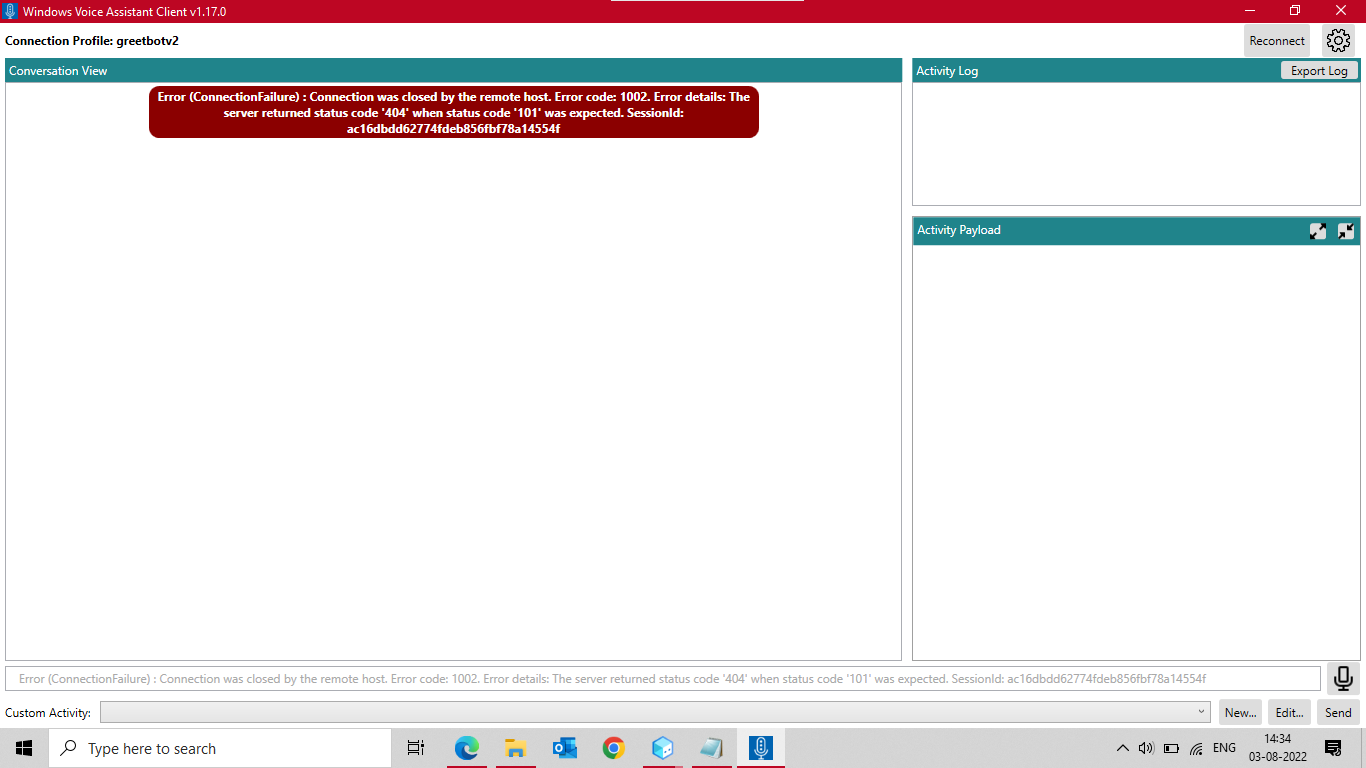1366x768 pixels.
Task: Open Task View from the taskbar
Action: (x=416, y=747)
